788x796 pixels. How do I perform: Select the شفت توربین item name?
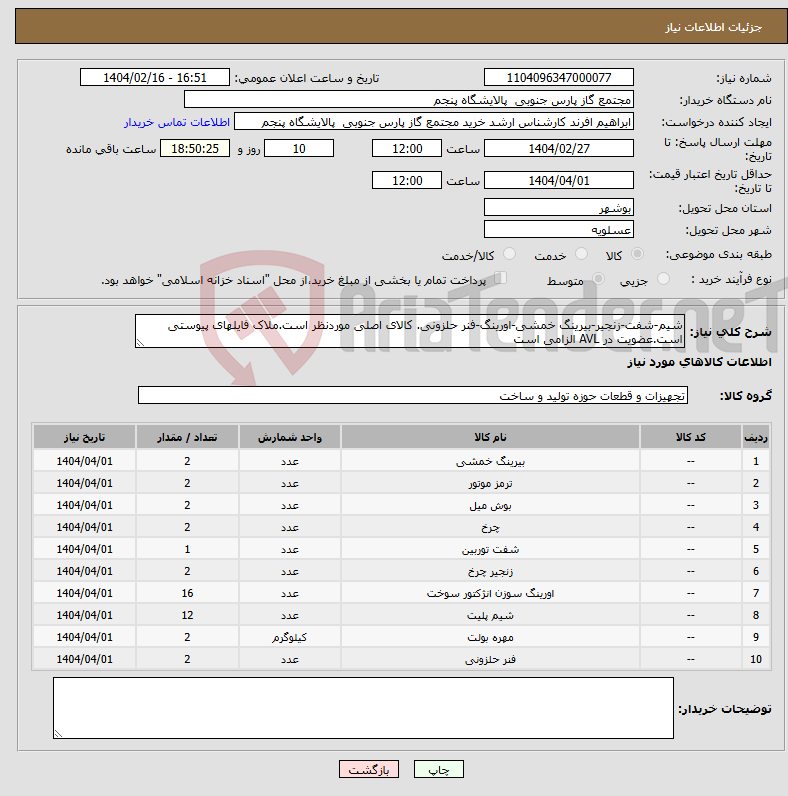[x=490, y=549]
